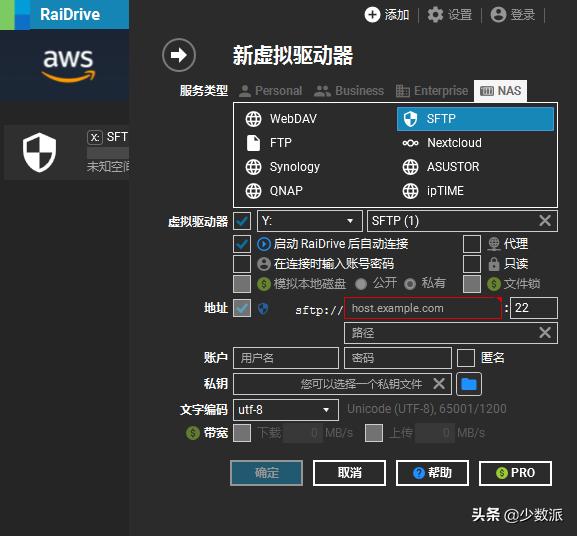Select the 私有 radio button
The width and height of the screenshot is (577, 536).
coord(410,284)
